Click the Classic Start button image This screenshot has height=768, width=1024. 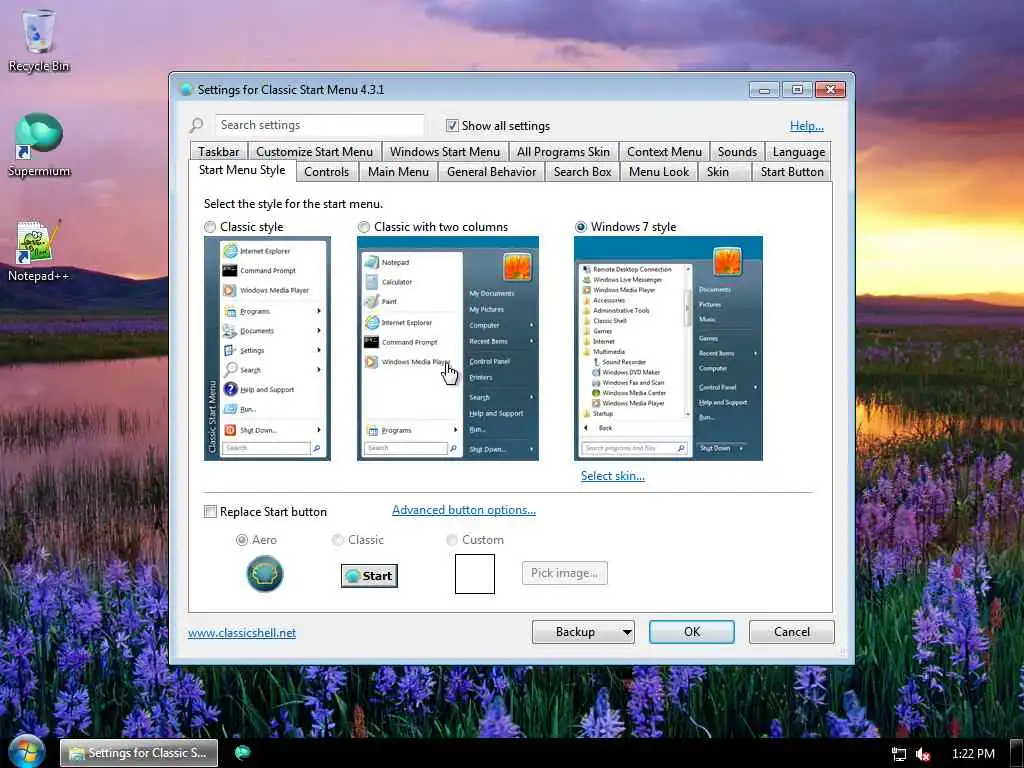[x=369, y=575]
